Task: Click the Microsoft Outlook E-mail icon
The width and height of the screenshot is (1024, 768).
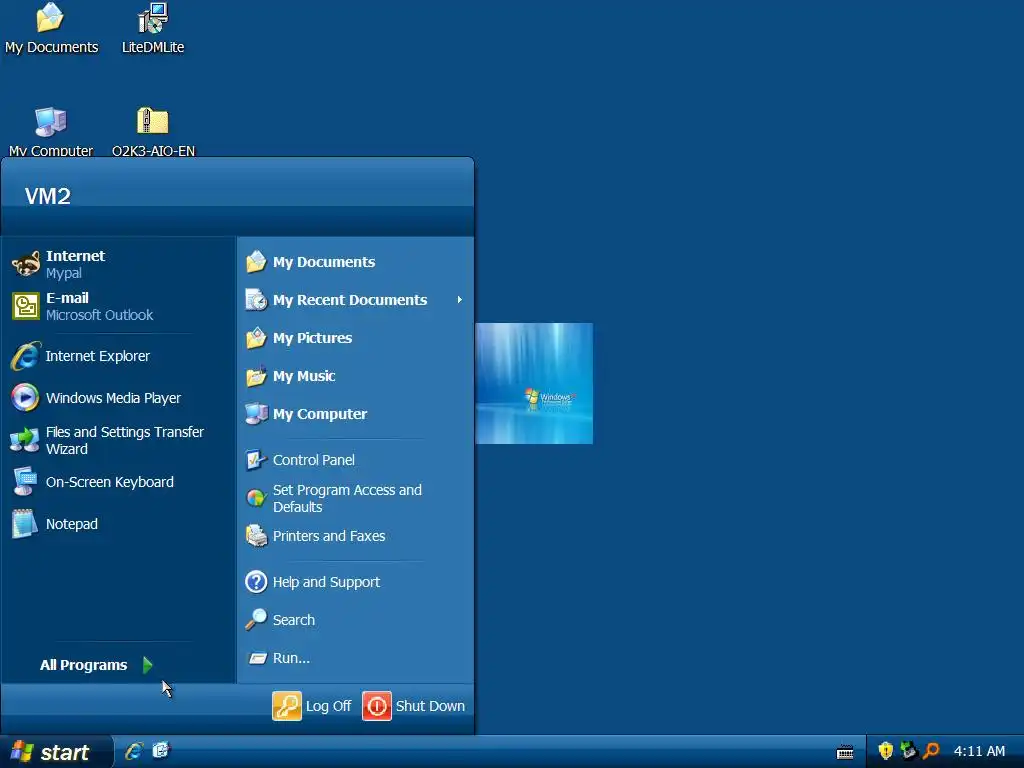Action: point(25,306)
